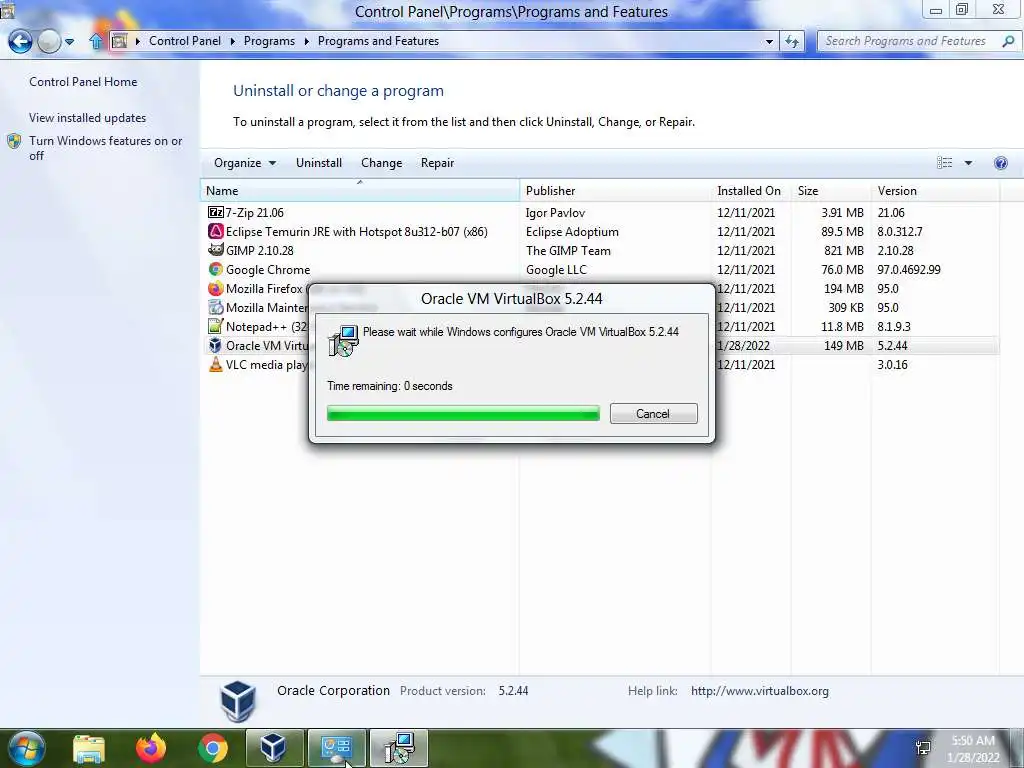This screenshot has height=768, width=1024.
Task: Click publisher Igor Pavlov cell
Action: 555,212
